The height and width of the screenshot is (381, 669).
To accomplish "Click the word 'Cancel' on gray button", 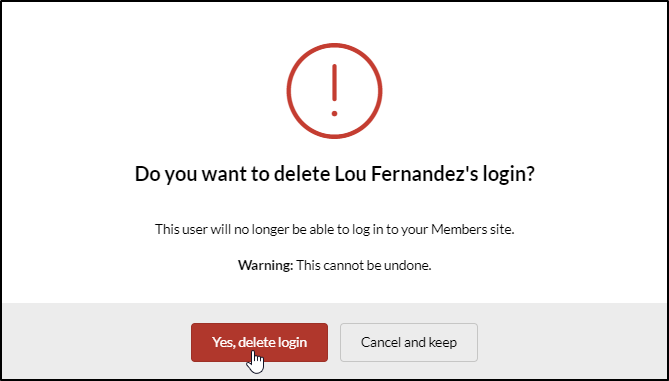I will (377, 342).
